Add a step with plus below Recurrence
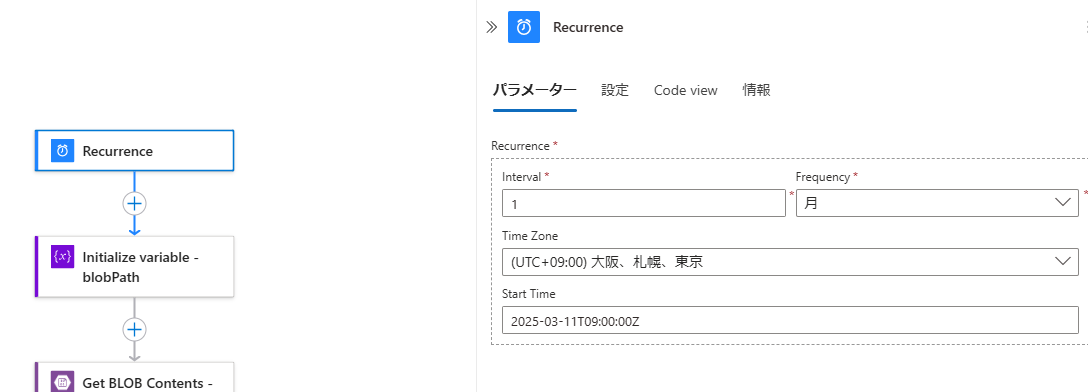 point(135,203)
